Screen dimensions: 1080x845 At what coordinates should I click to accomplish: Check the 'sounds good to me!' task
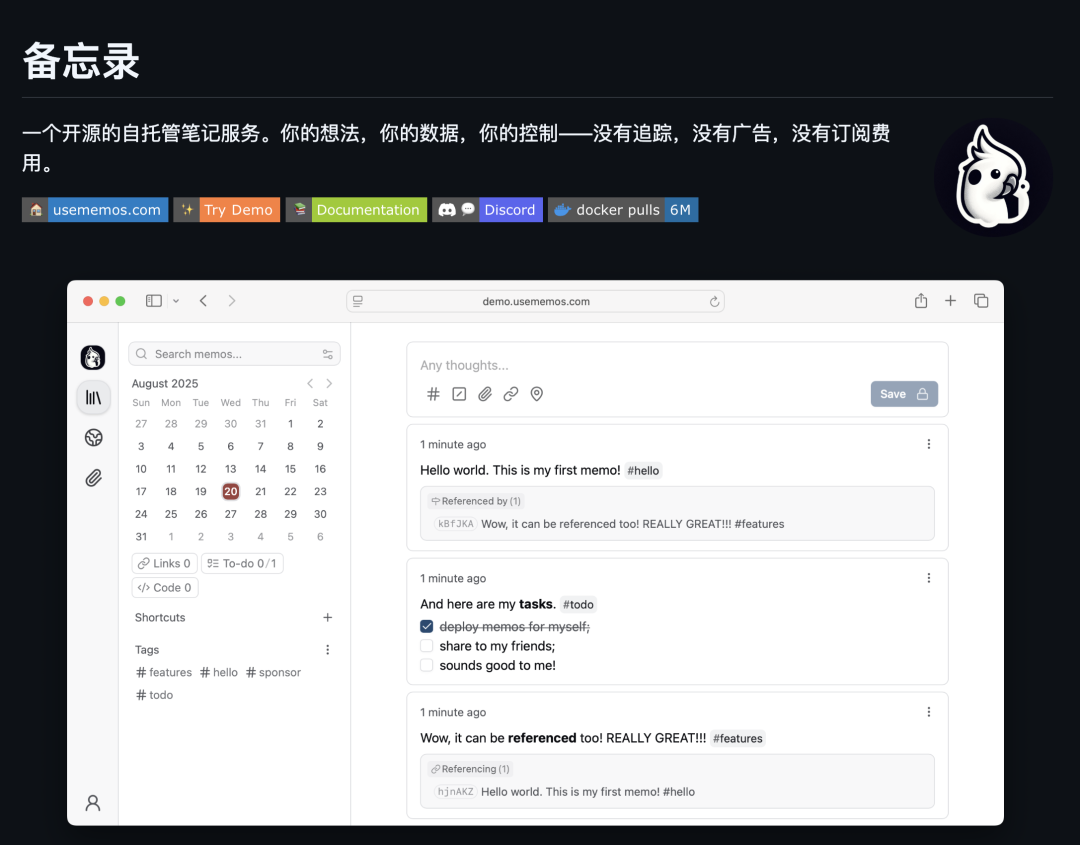coord(427,665)
